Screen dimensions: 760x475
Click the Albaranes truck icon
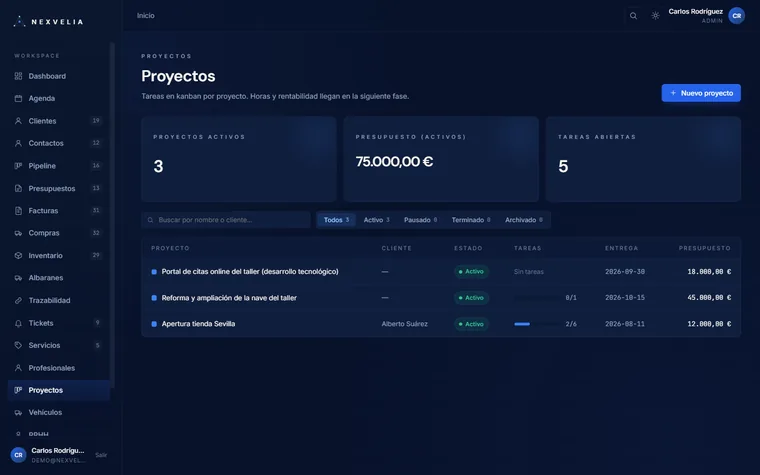(18, 278)
